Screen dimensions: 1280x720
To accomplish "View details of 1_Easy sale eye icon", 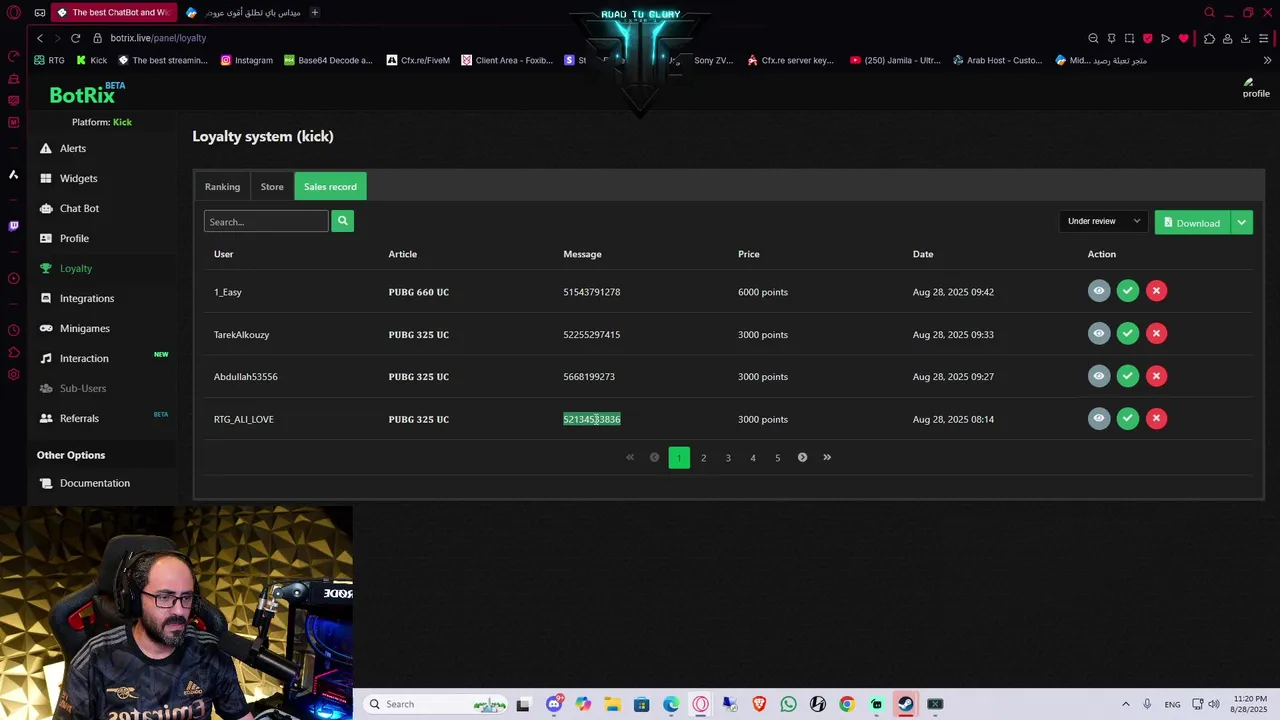I will point(1099,291).
